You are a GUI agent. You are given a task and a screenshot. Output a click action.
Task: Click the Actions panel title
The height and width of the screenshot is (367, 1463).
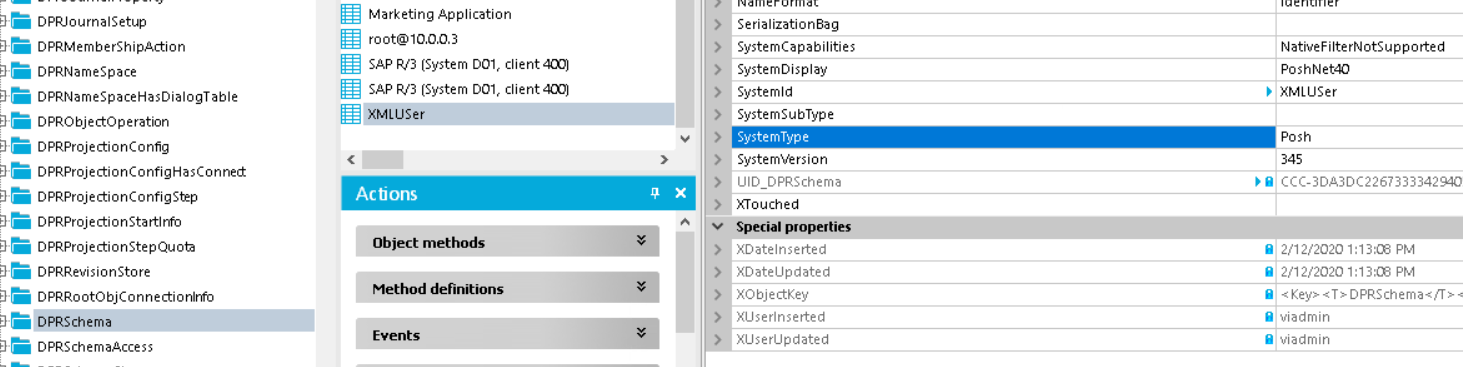coord(386,193)
